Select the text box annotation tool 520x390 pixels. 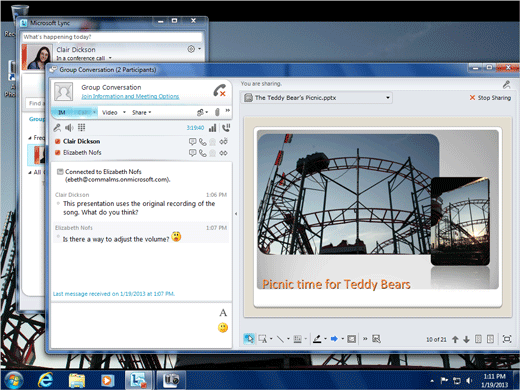[263, 339]
